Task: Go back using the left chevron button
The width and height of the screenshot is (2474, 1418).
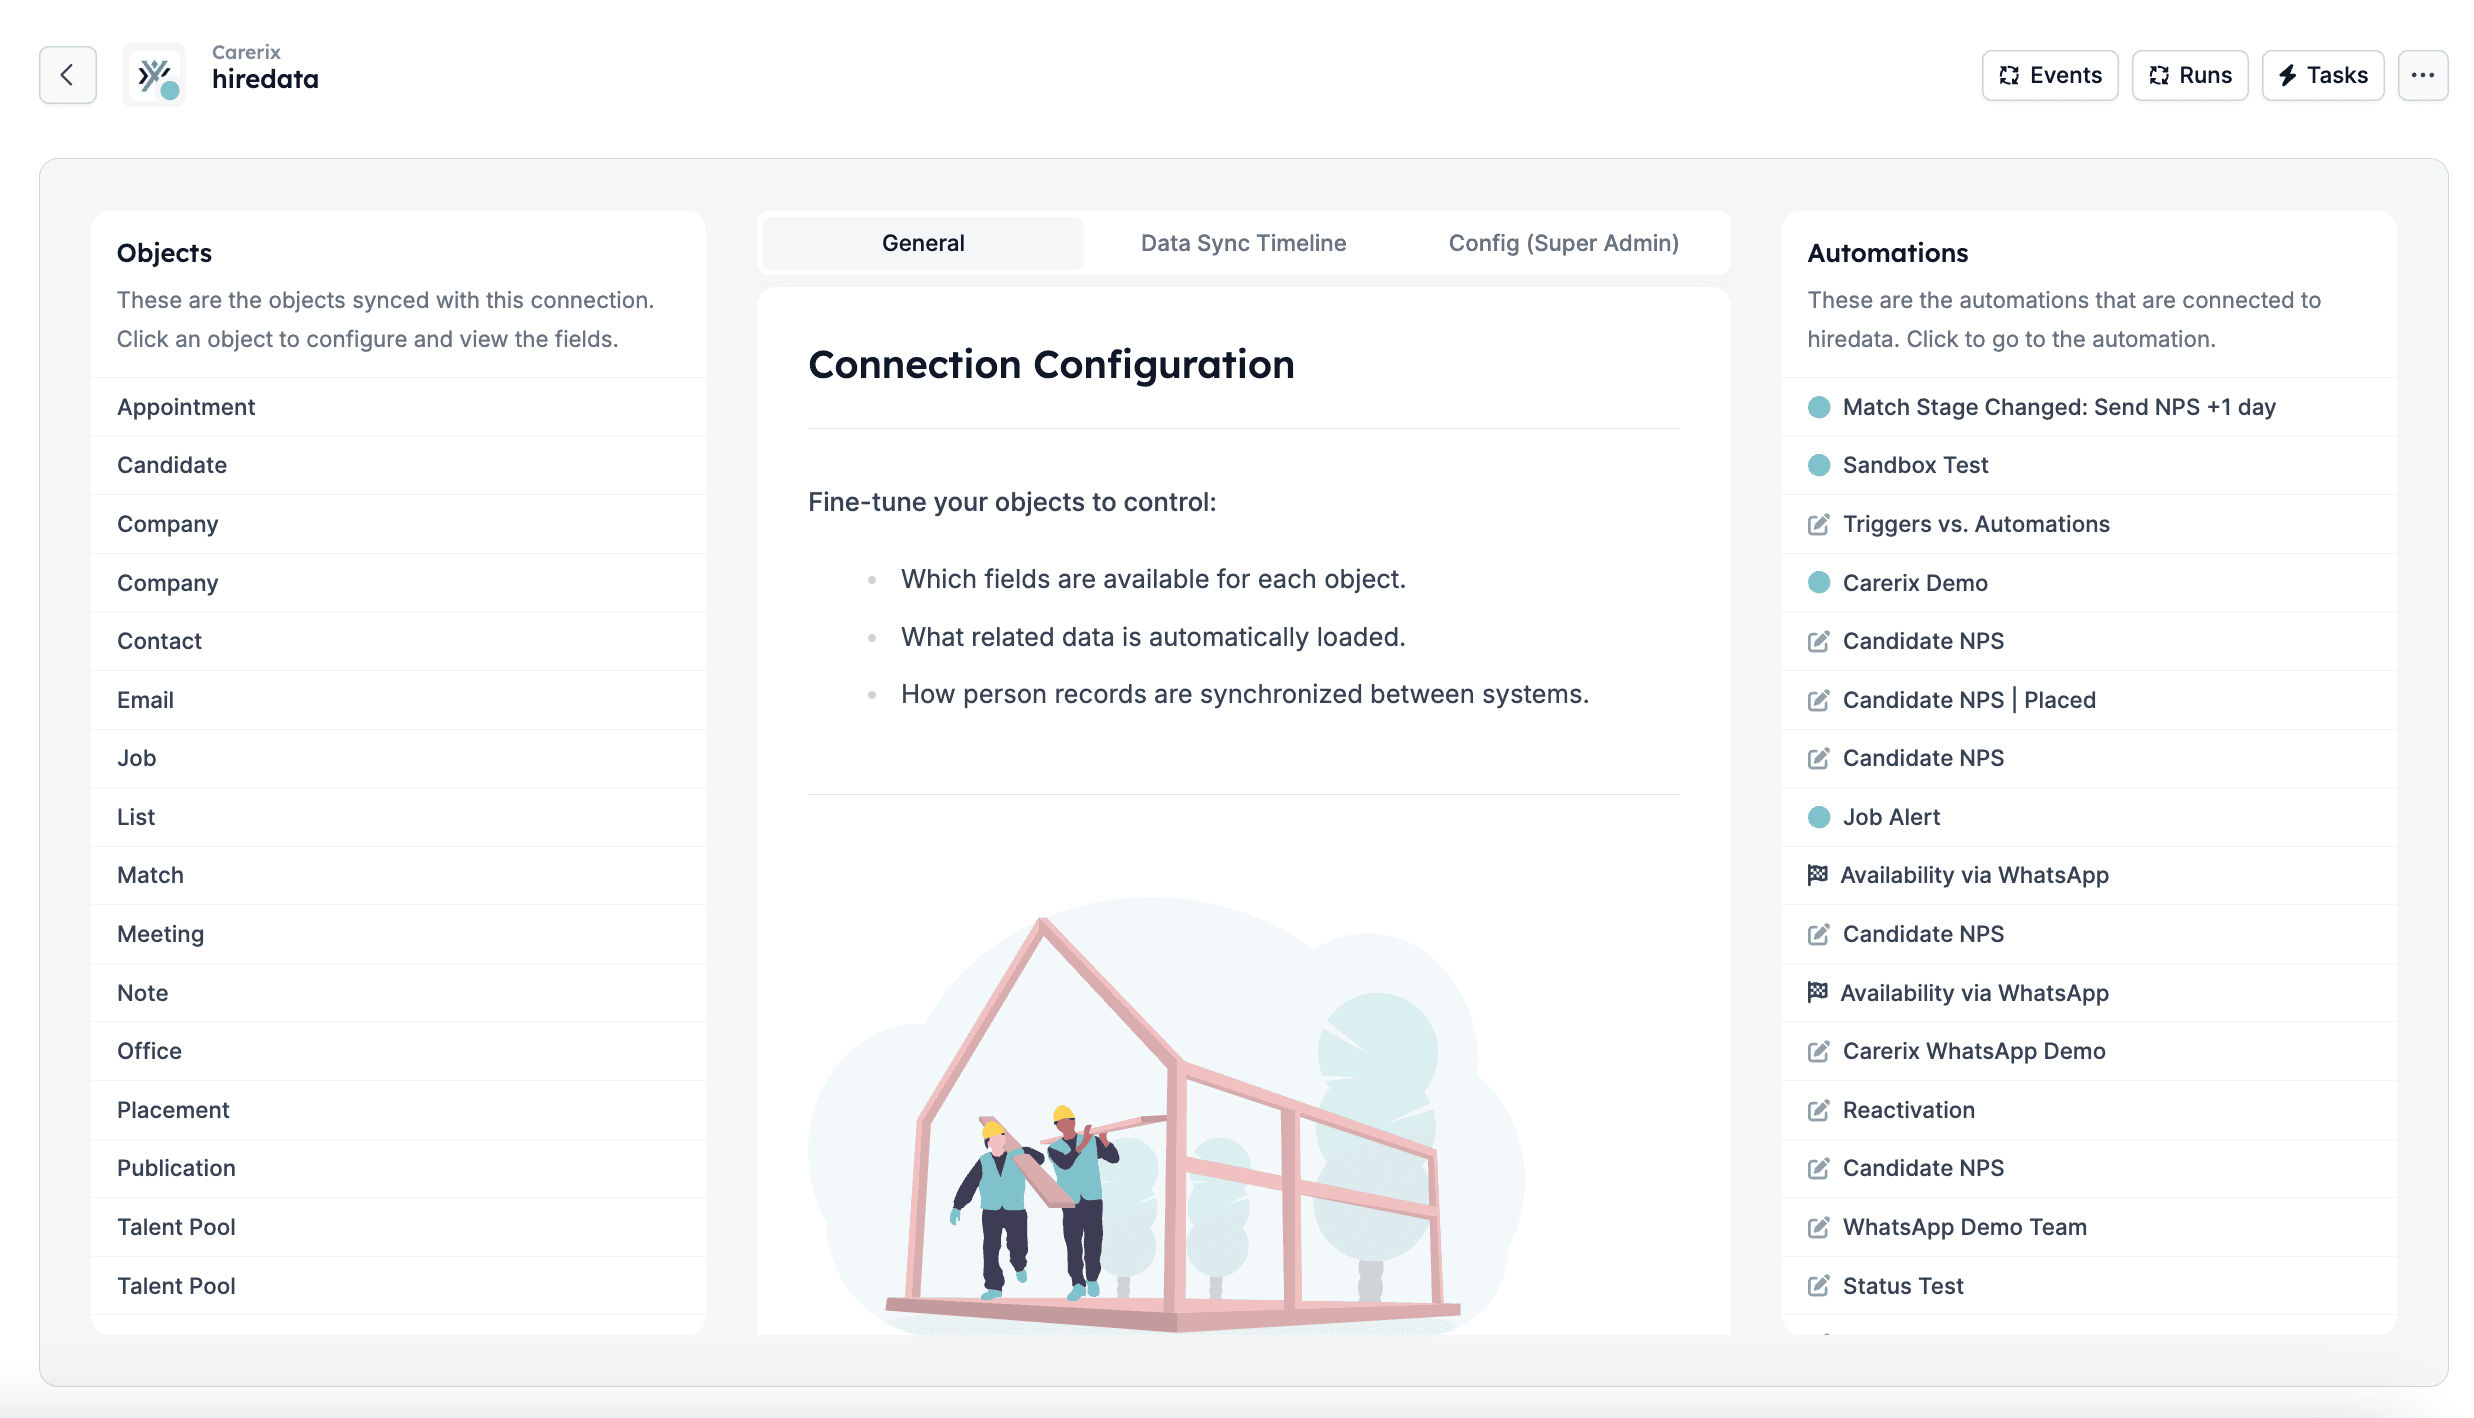Action: (68, 75)
